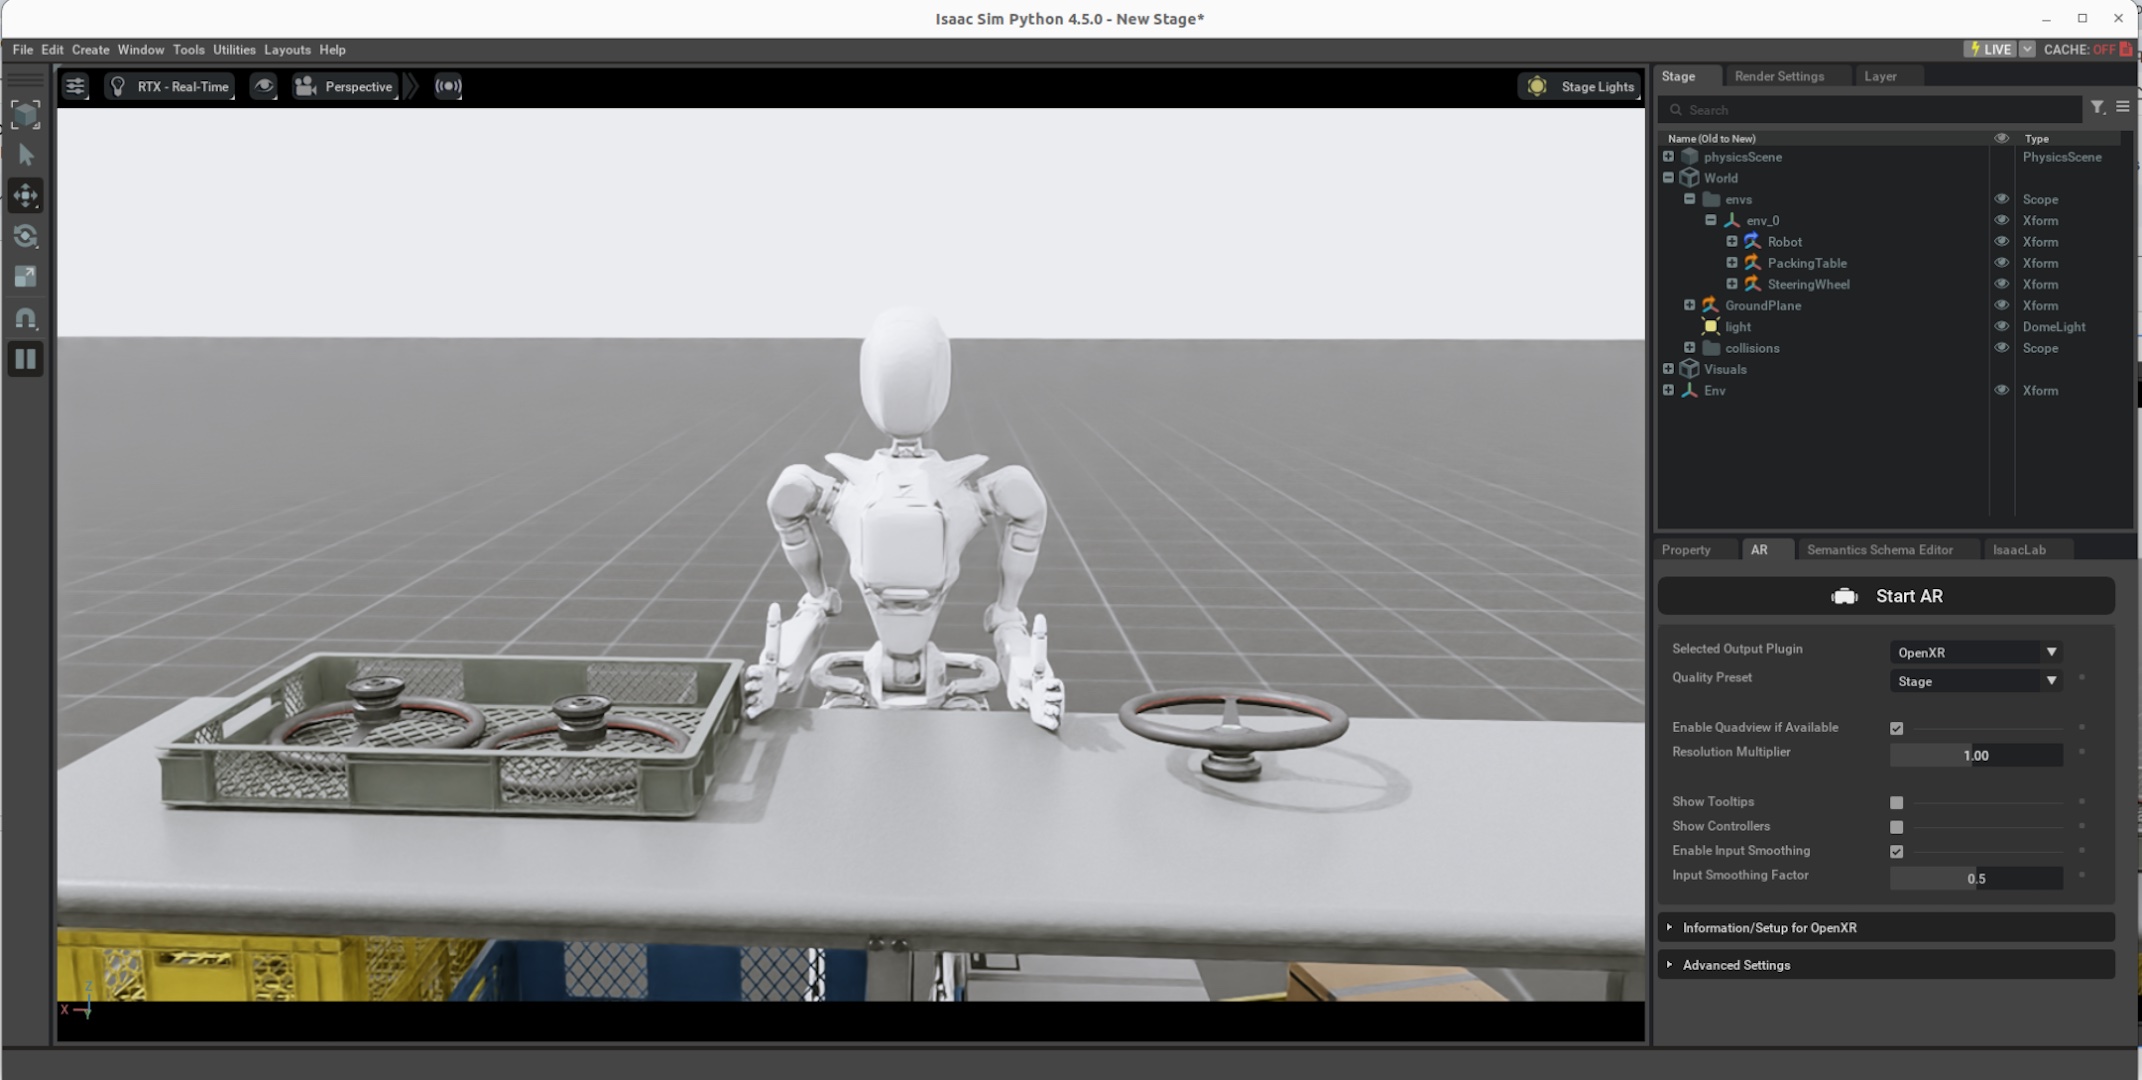Open the viewport settings sliders icon
This screenshot has height=1080, width=2142.
(x=75, y=86)
